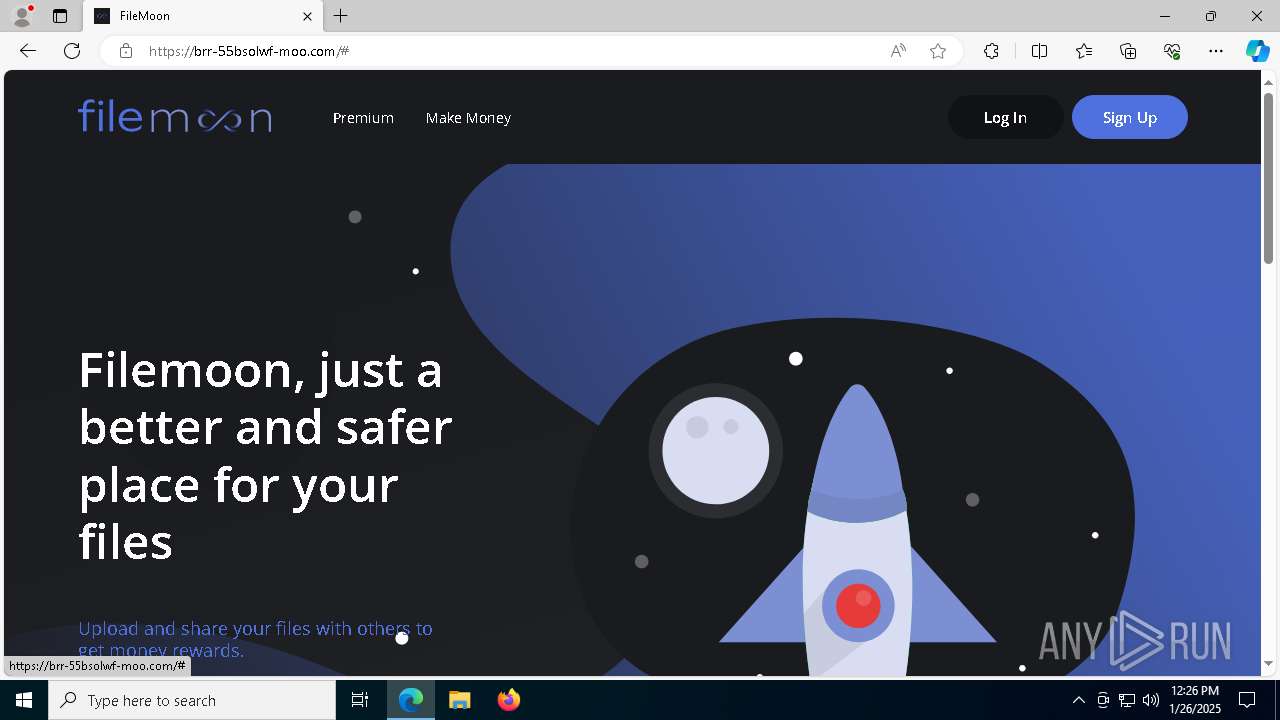Screen dimensions: 1280x720
Task: Click scrollbar up arrow
Action: (1269, 81)
